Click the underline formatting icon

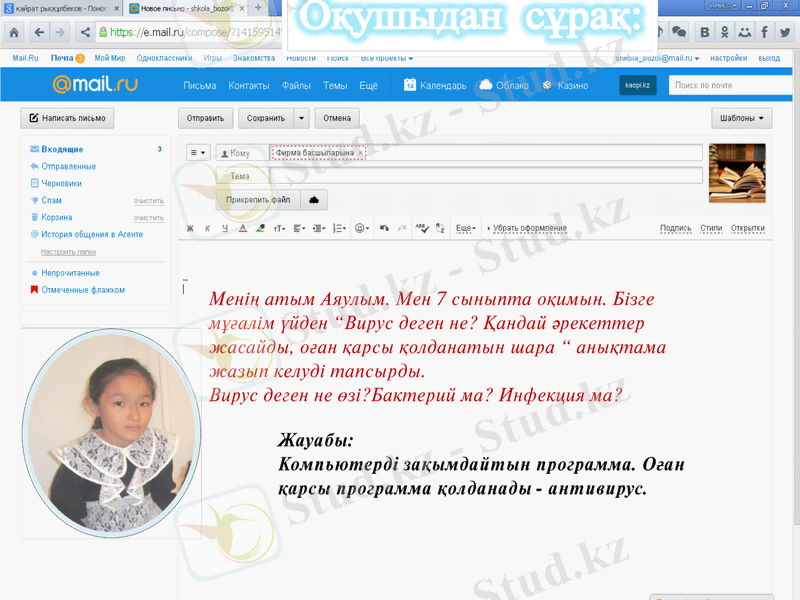(x=225, y=229)
